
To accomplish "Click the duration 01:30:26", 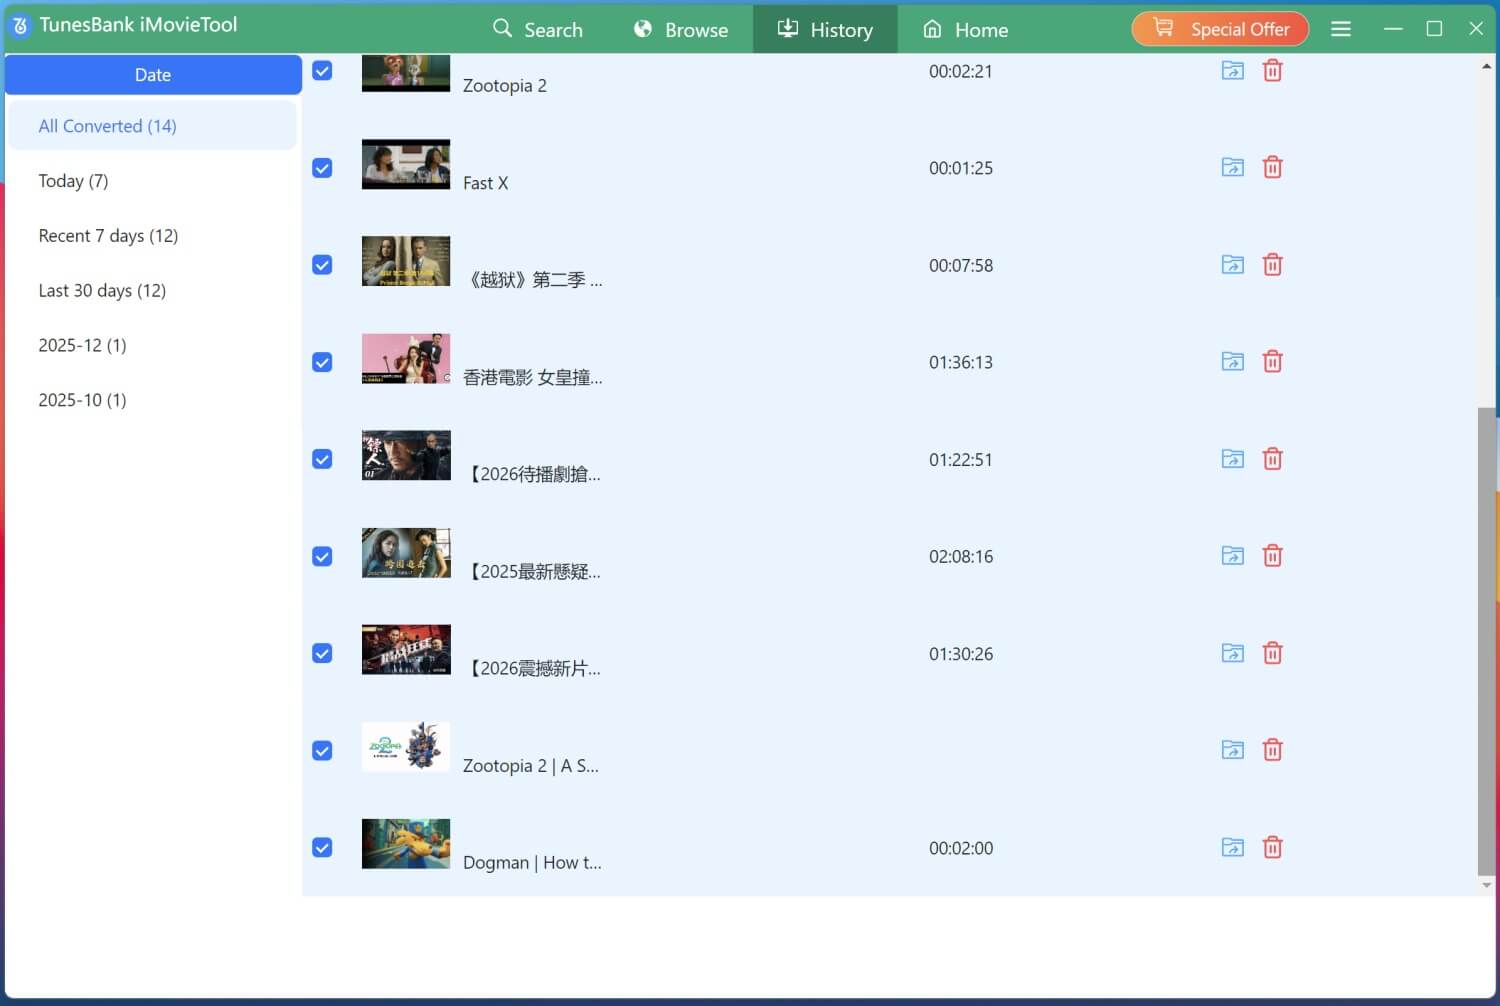I will (x=961, y=653).
